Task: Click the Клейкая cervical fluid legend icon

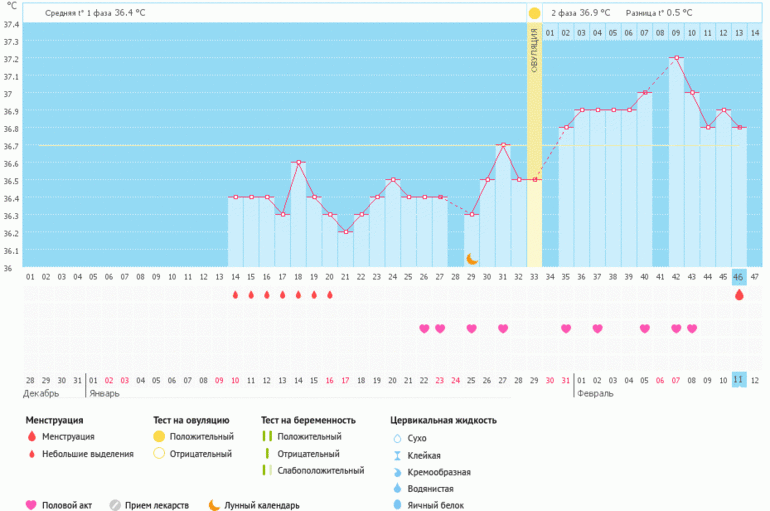Action: [x=397, y=455]
